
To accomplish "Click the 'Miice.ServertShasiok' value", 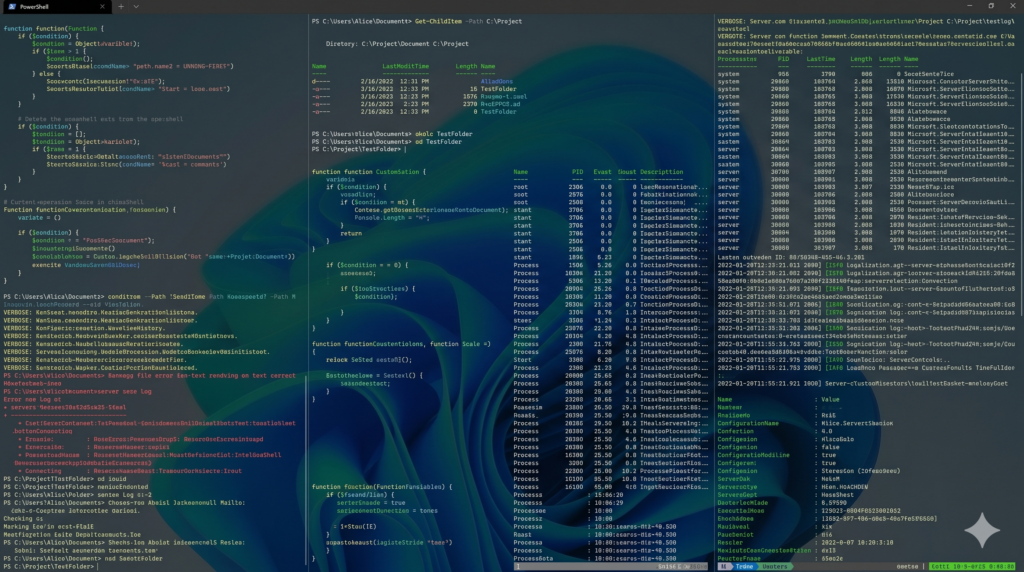I will (x=856, y=423).
